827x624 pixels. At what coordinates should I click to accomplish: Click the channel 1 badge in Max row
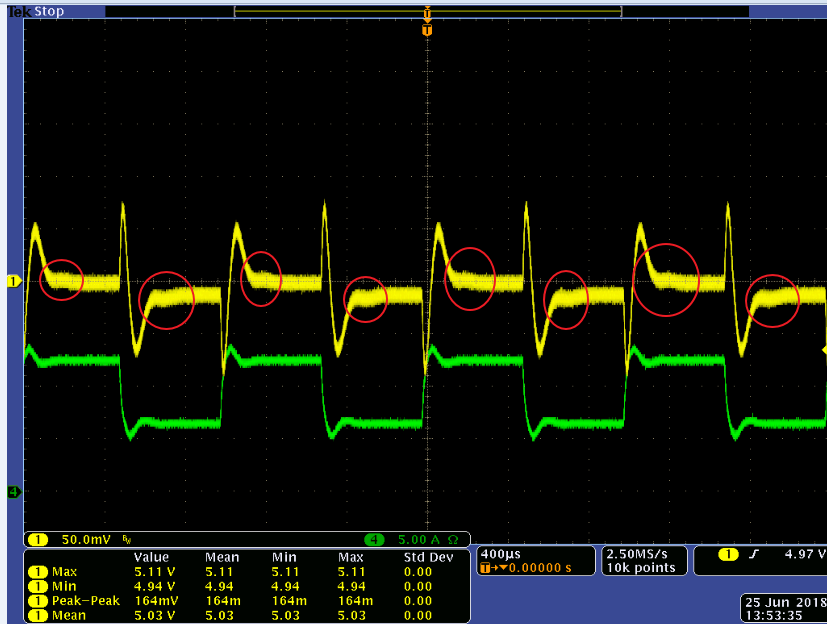tap(37, 572)
